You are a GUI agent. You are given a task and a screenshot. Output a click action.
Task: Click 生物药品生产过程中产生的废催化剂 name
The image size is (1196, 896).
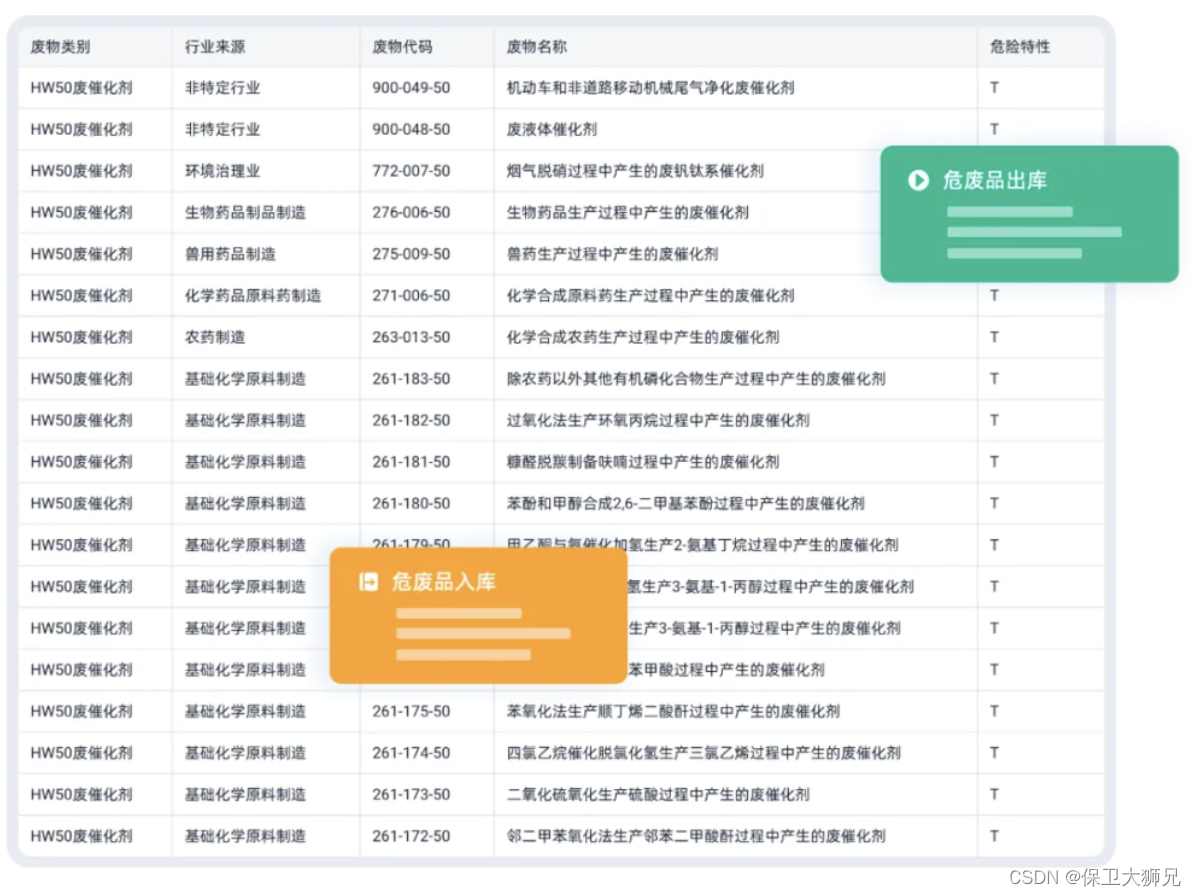[628, 213]
